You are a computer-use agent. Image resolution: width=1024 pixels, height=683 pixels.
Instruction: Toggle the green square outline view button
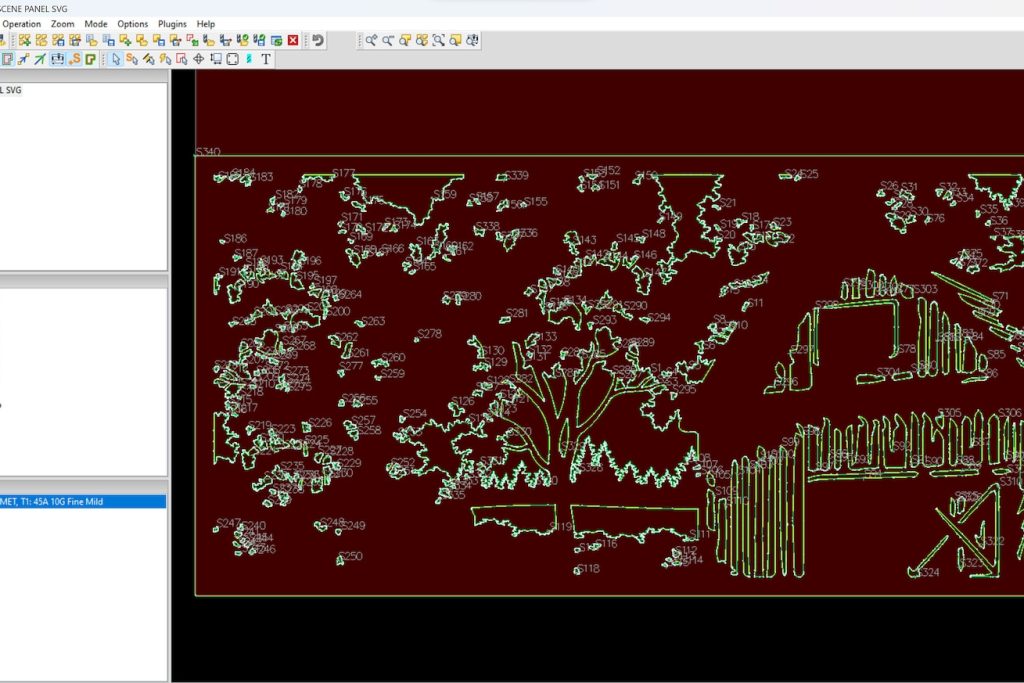tap(90, 59)
